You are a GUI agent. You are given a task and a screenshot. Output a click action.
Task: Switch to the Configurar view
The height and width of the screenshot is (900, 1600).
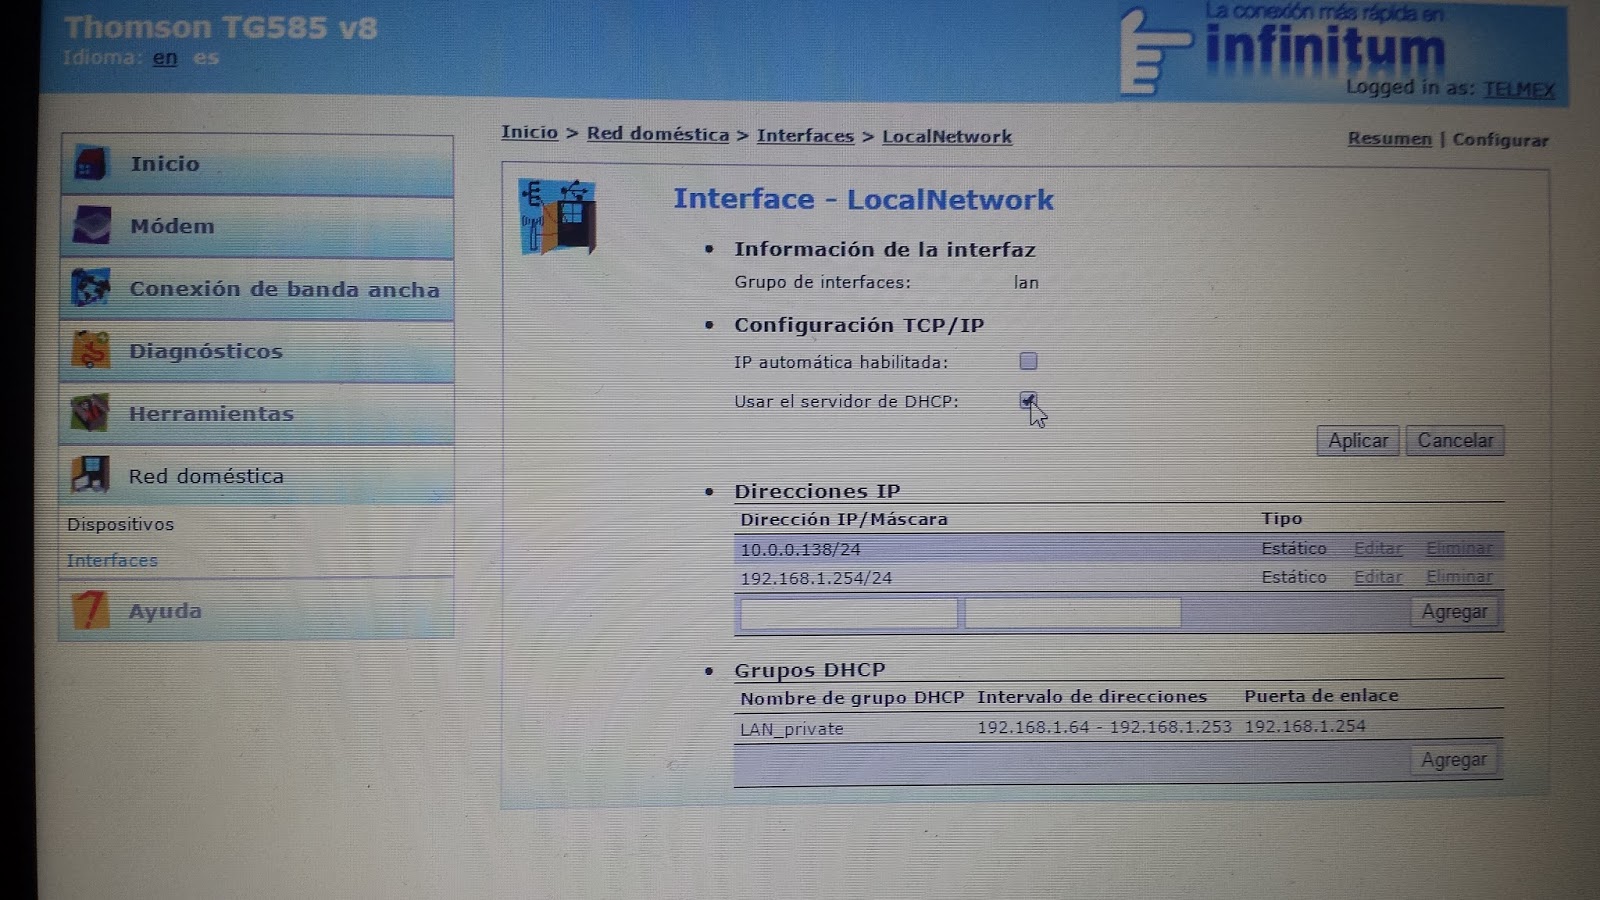click(1499, 140)
